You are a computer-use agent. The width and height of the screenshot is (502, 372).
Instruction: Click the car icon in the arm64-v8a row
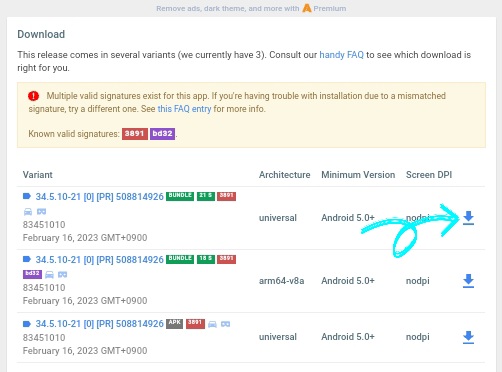[49, 275]
